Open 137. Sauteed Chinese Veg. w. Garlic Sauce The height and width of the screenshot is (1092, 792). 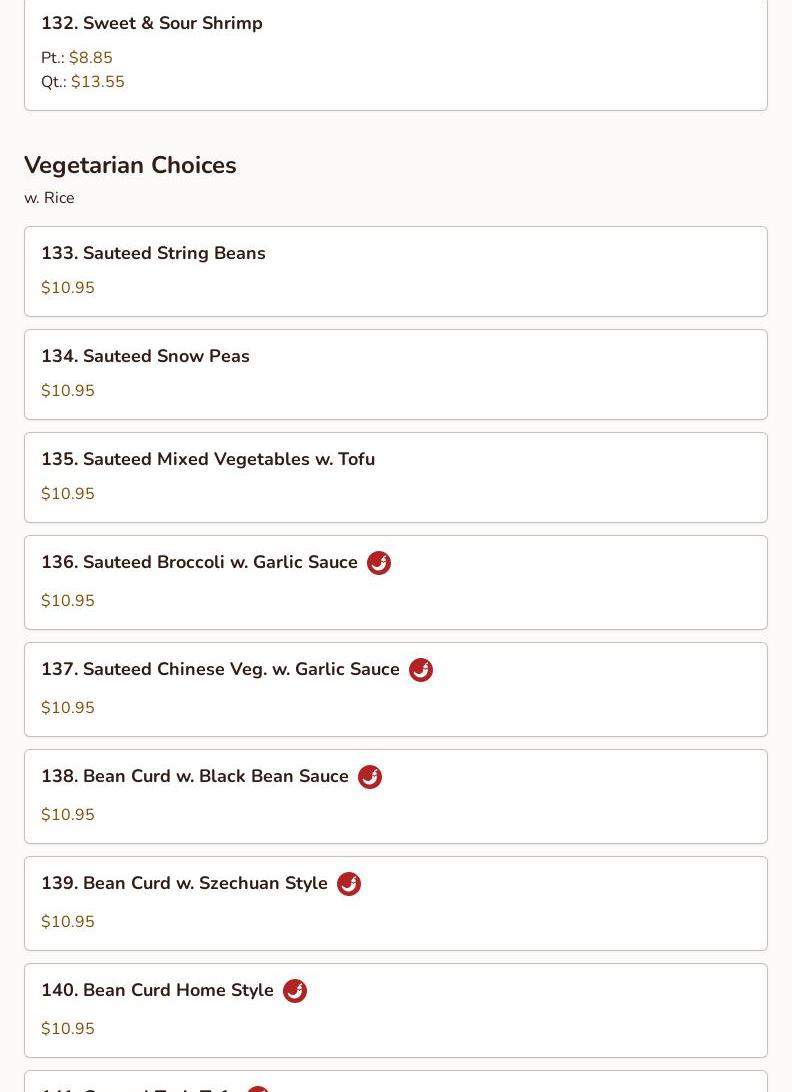(396, 689)
